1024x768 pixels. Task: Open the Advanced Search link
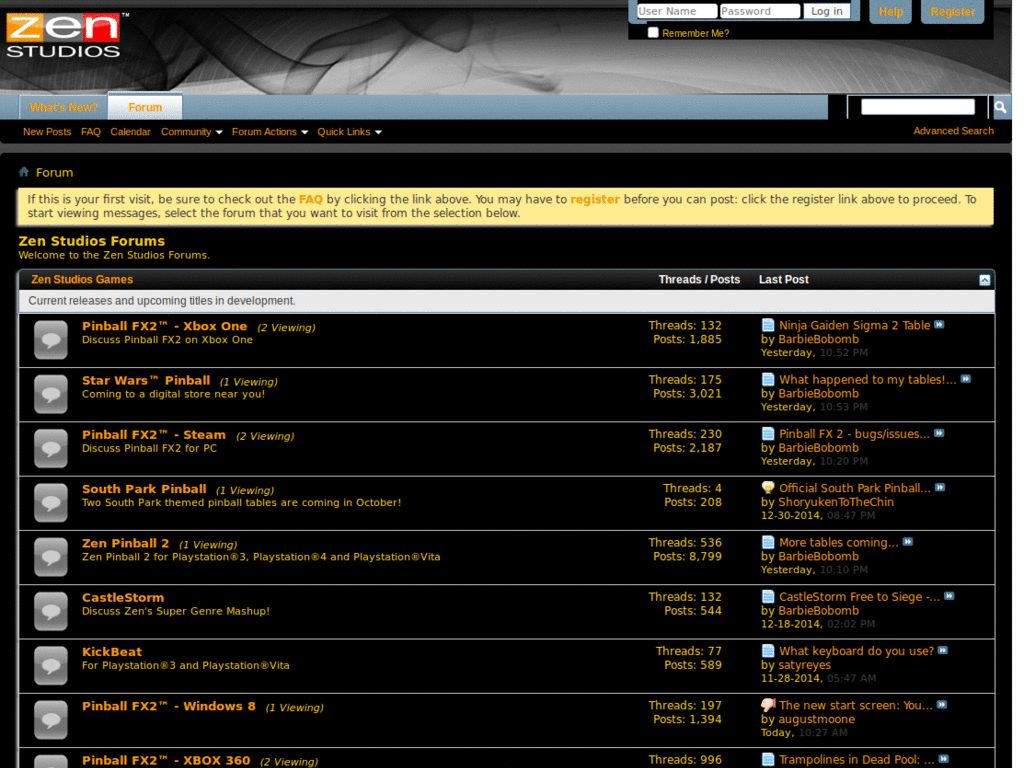953,131
